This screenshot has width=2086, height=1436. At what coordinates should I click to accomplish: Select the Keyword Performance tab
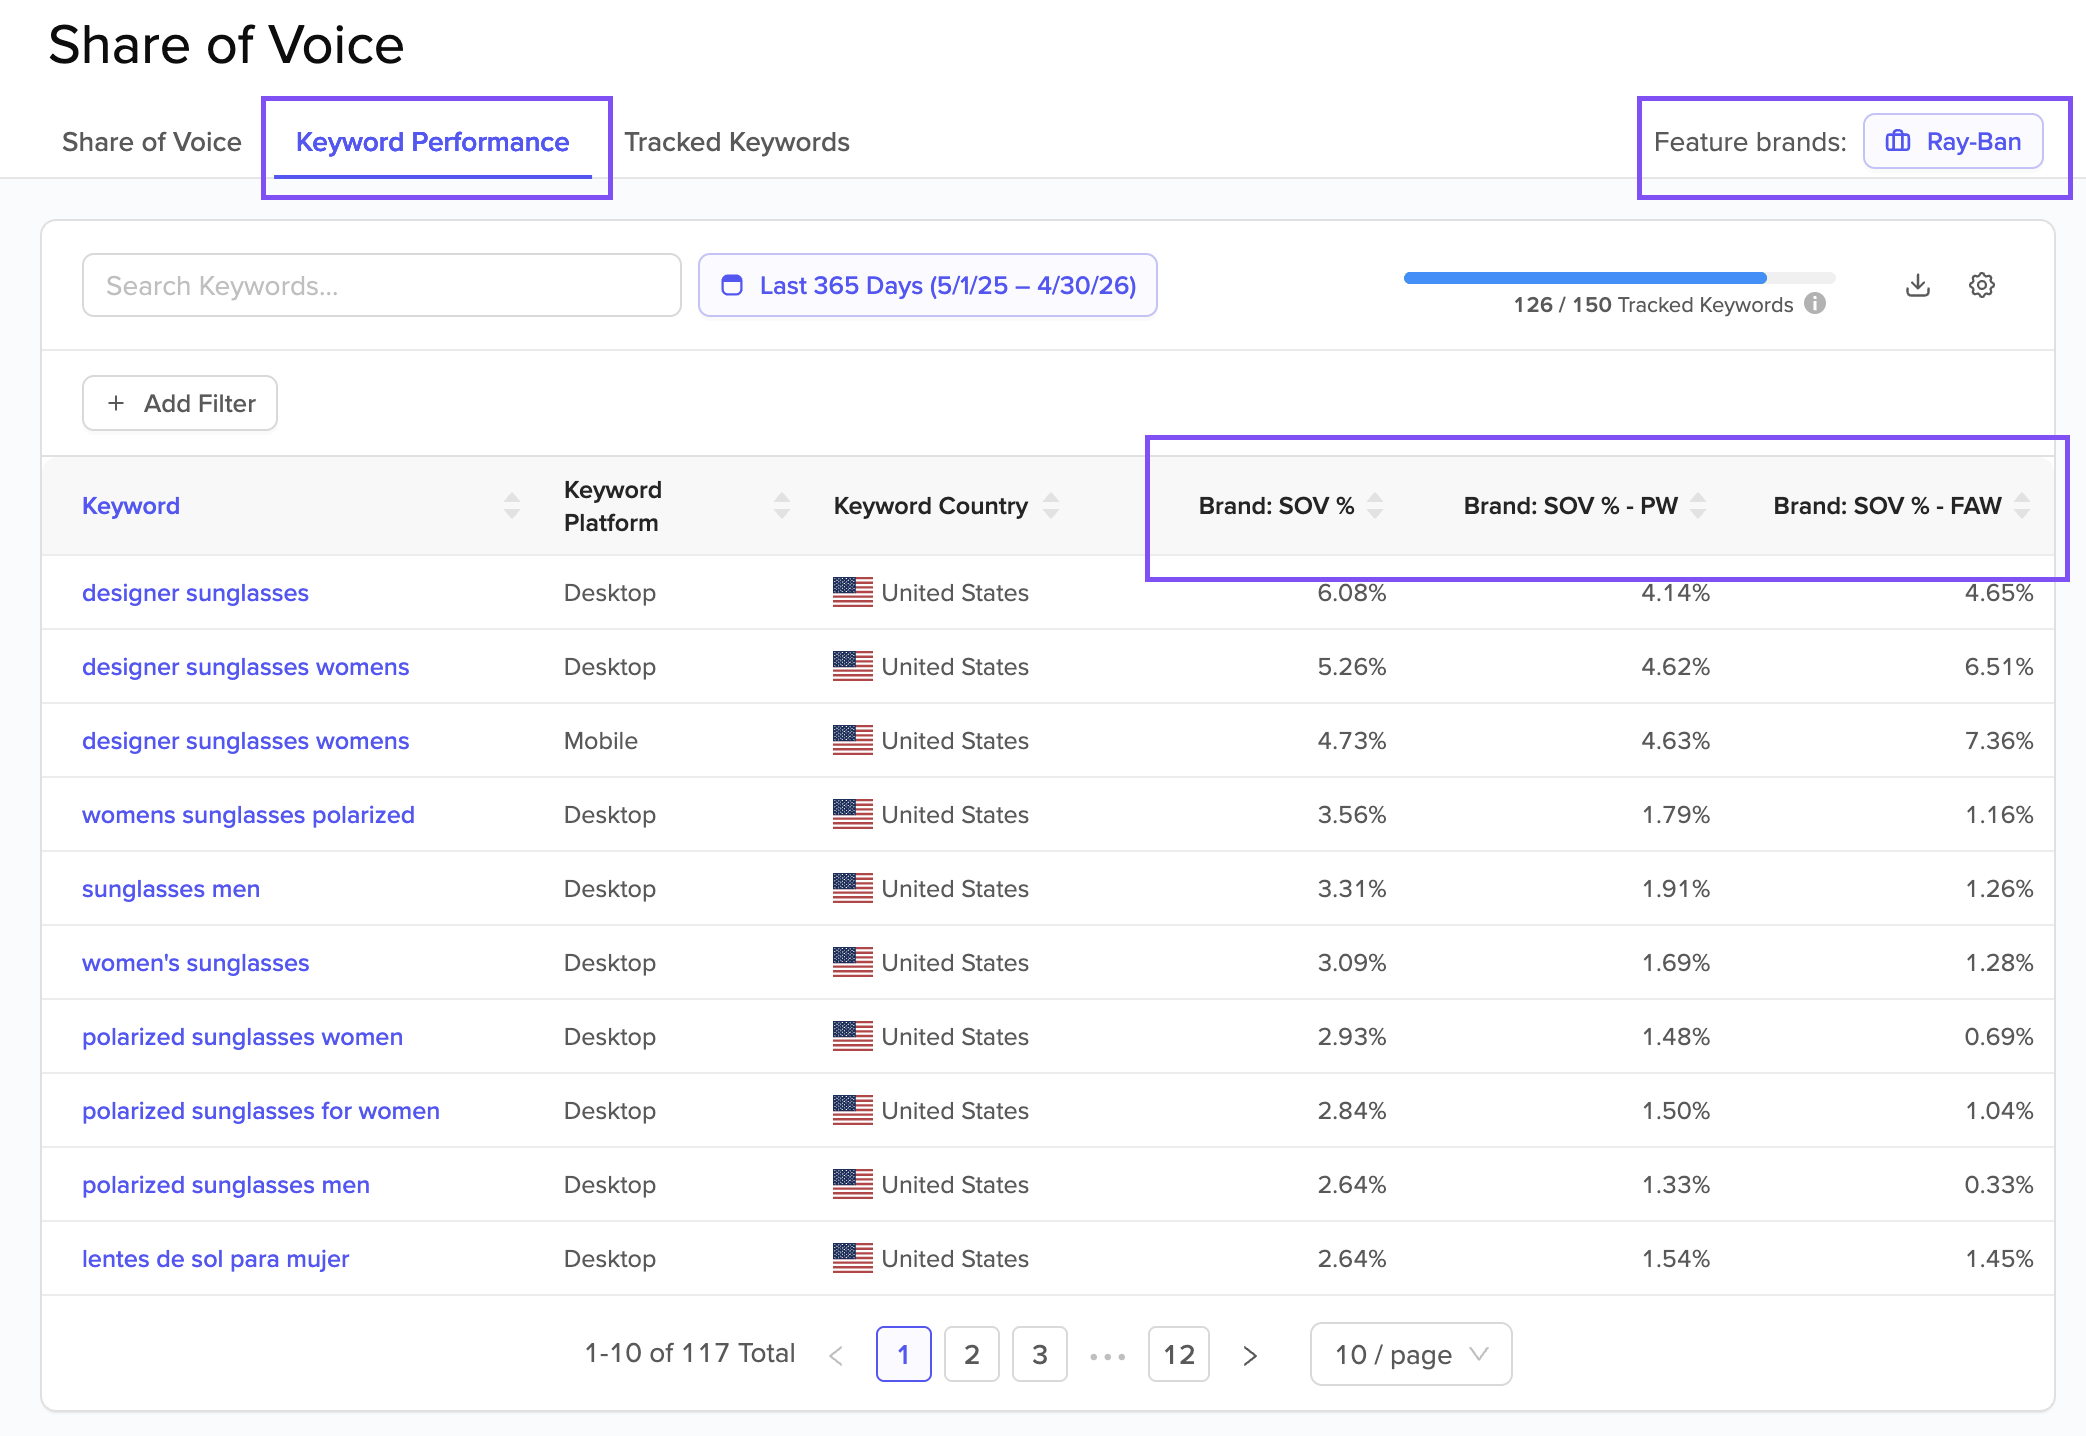coord(432,142)
